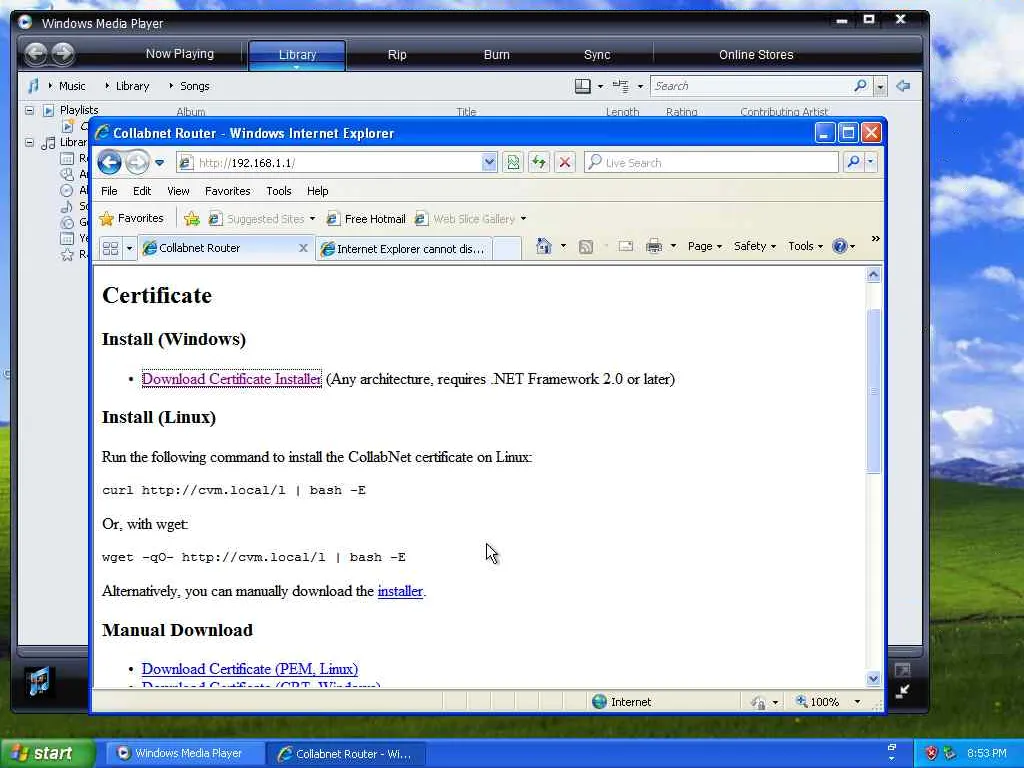
Task: Click the blue Help question icon
Action: coord(840,246)
